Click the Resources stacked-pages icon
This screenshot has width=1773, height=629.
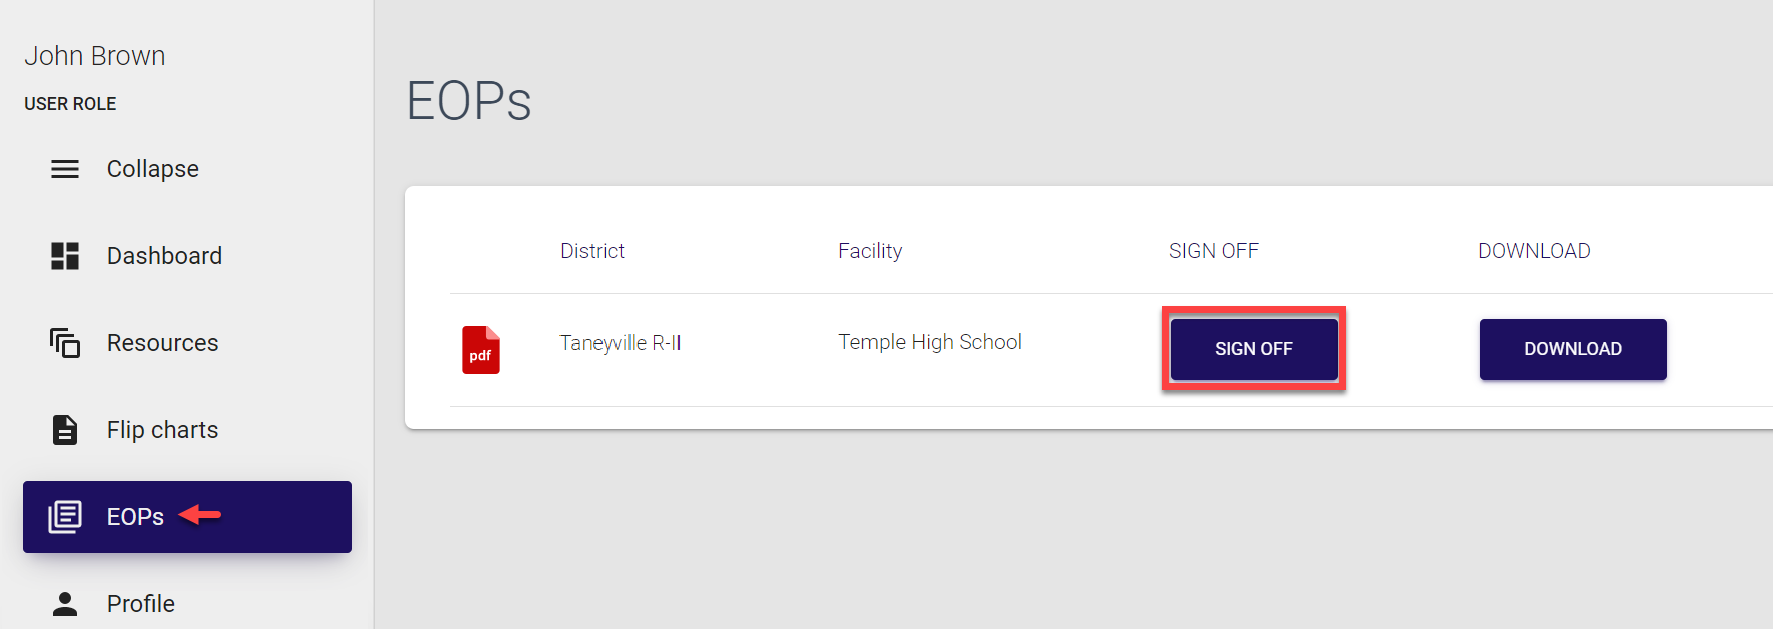[x=65, y=343]
